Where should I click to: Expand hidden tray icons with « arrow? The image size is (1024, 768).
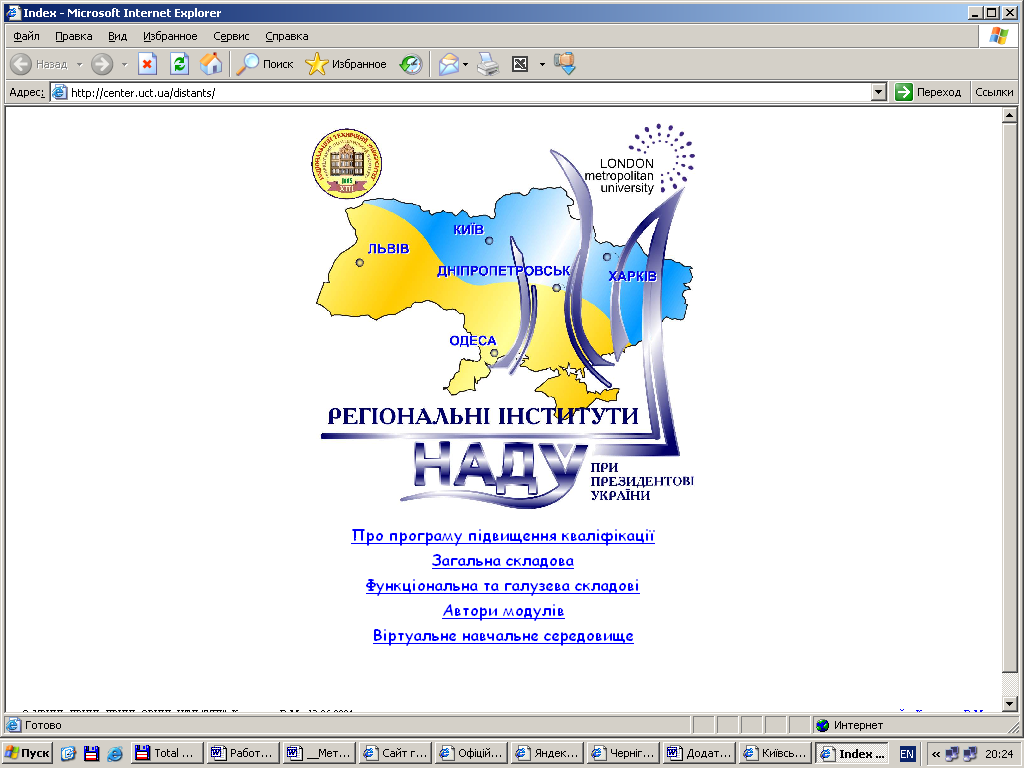click(936, 754)
